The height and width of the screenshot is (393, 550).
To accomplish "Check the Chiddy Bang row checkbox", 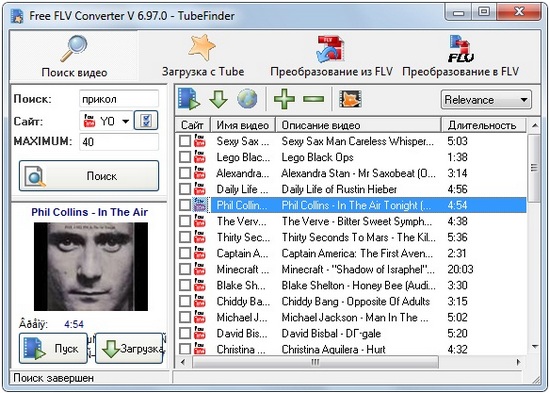I will pyautogui.click(x=185, y=301).
